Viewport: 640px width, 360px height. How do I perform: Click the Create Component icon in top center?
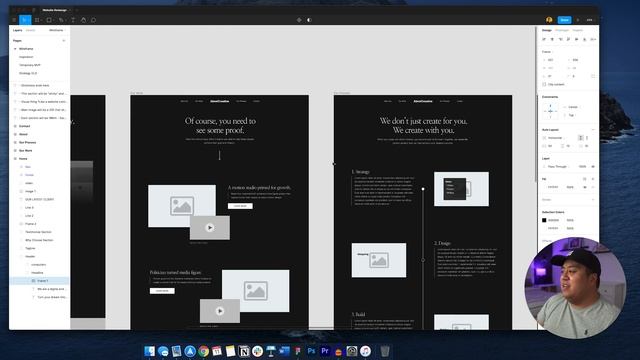coord(299,20)
